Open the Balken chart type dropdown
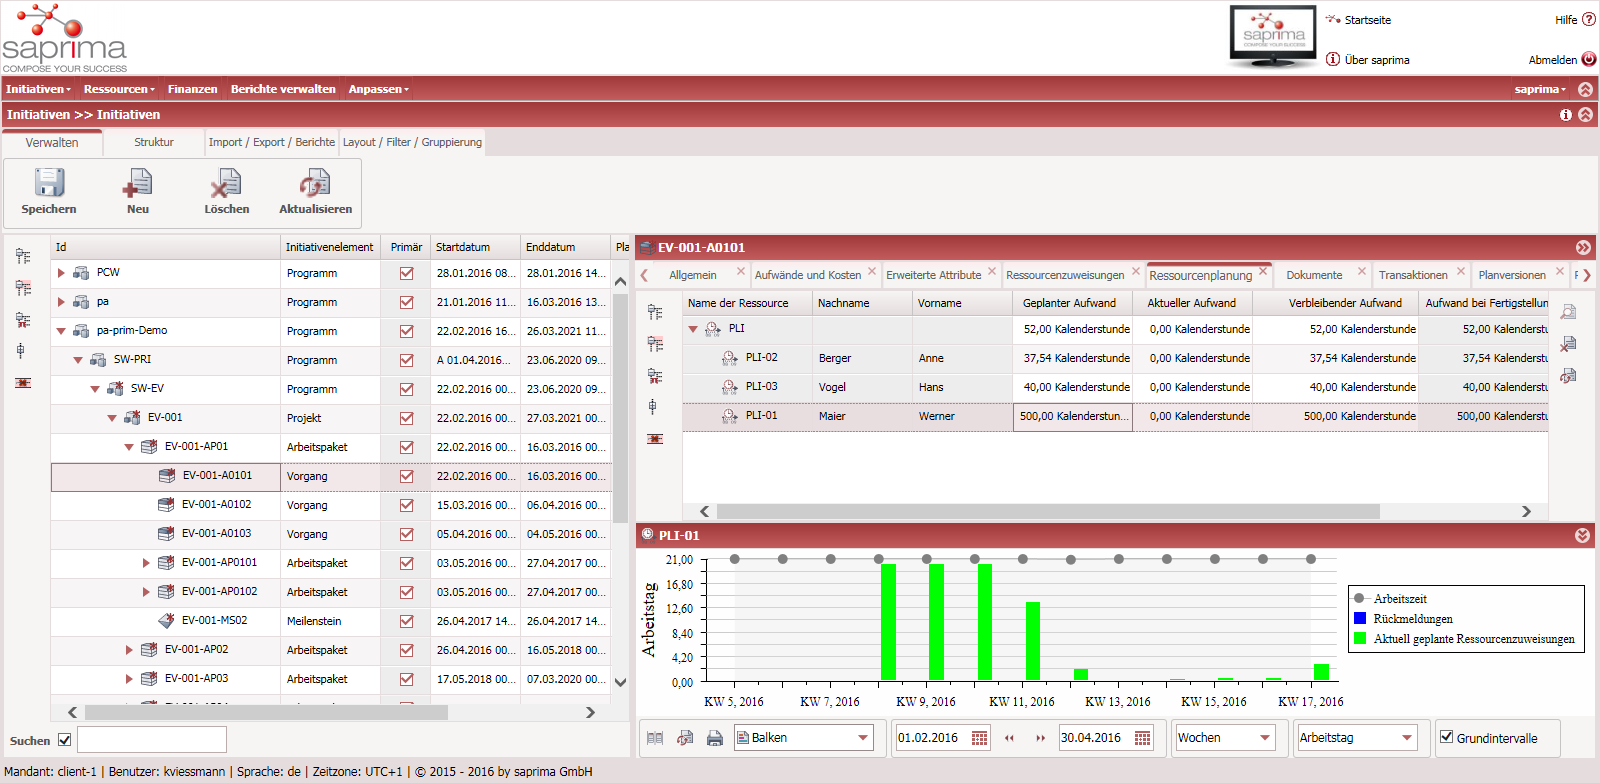Image resolution: width=1600 pixels, height=783 pixels. 863,738
